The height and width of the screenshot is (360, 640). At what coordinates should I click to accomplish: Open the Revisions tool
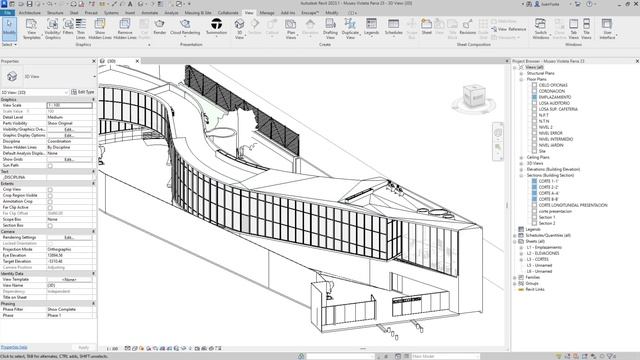467,26
